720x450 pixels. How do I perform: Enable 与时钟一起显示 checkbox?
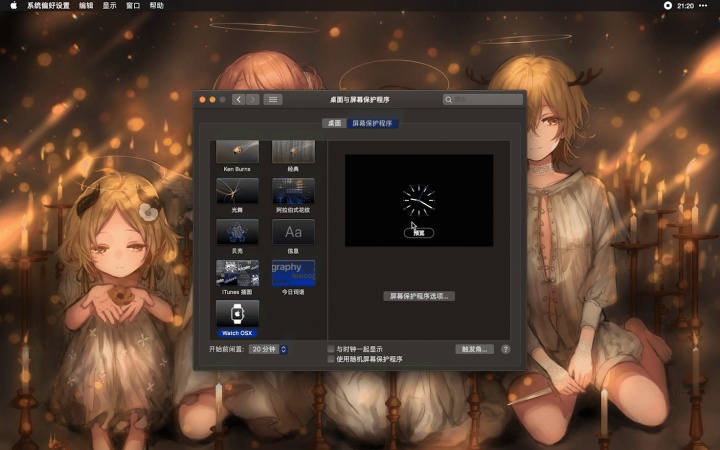[331, 349]
